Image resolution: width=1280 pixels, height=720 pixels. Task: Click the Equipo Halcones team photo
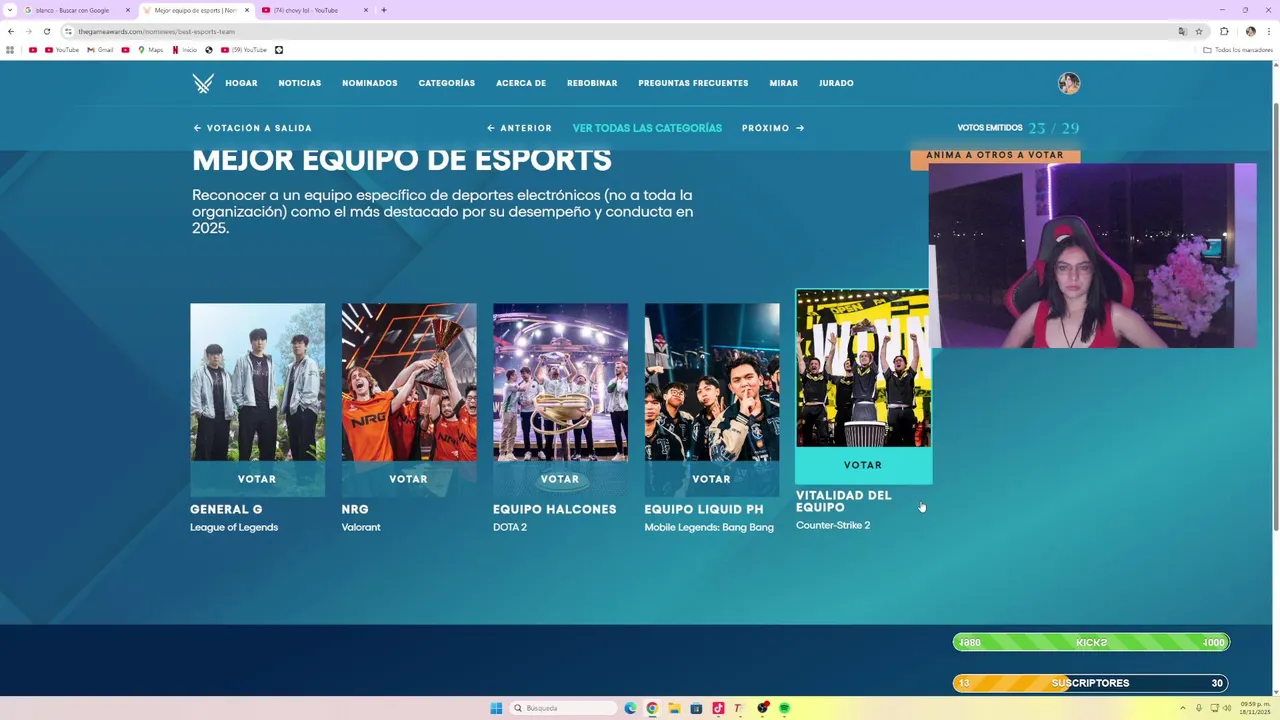(560, 382)
